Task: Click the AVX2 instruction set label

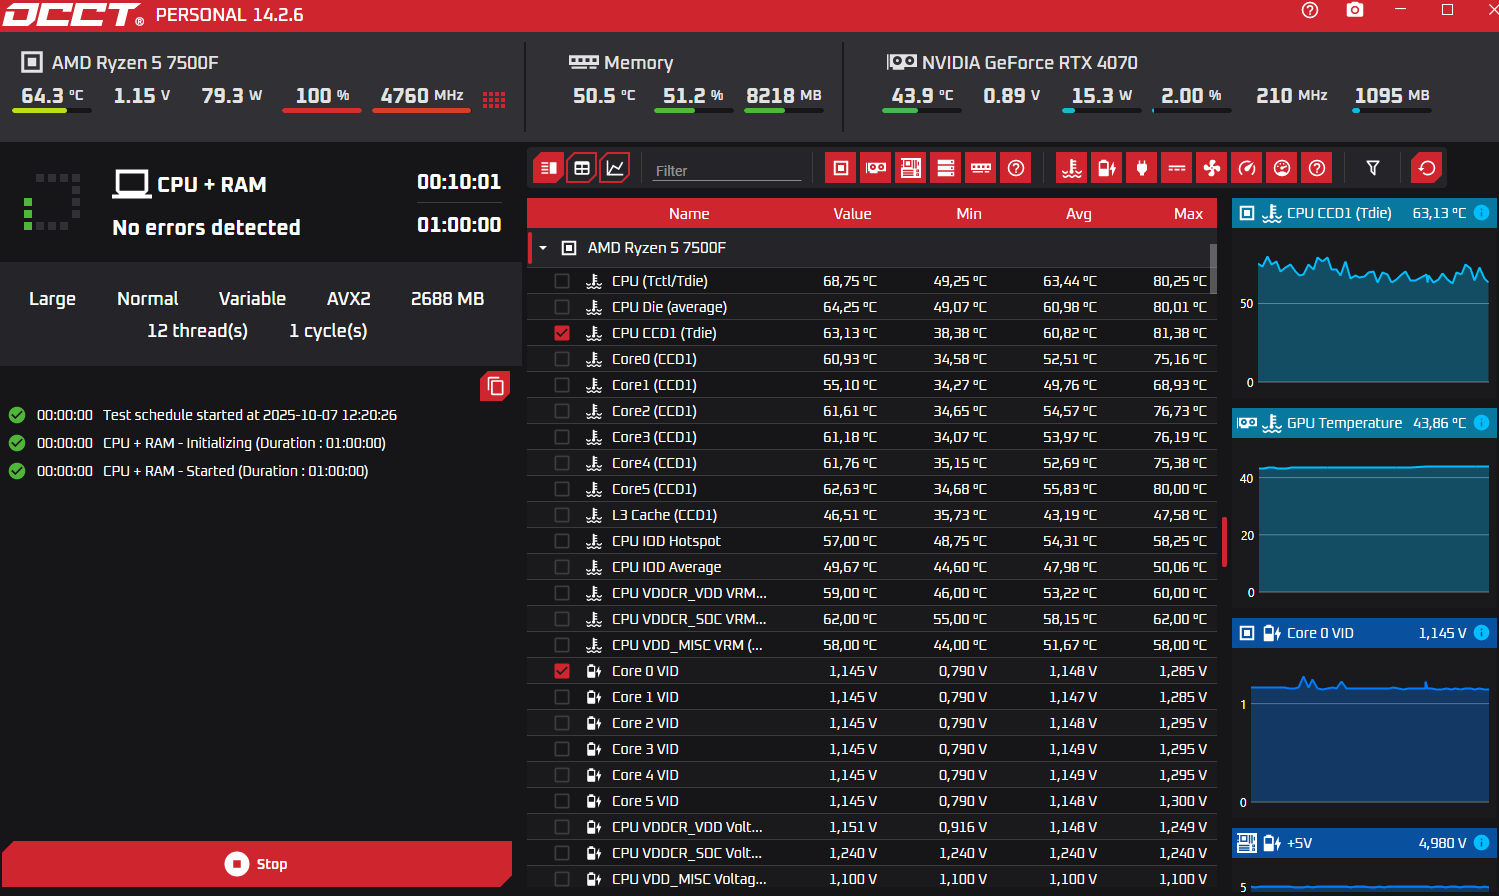Action: pyautogui.click(x=348, y=299)
